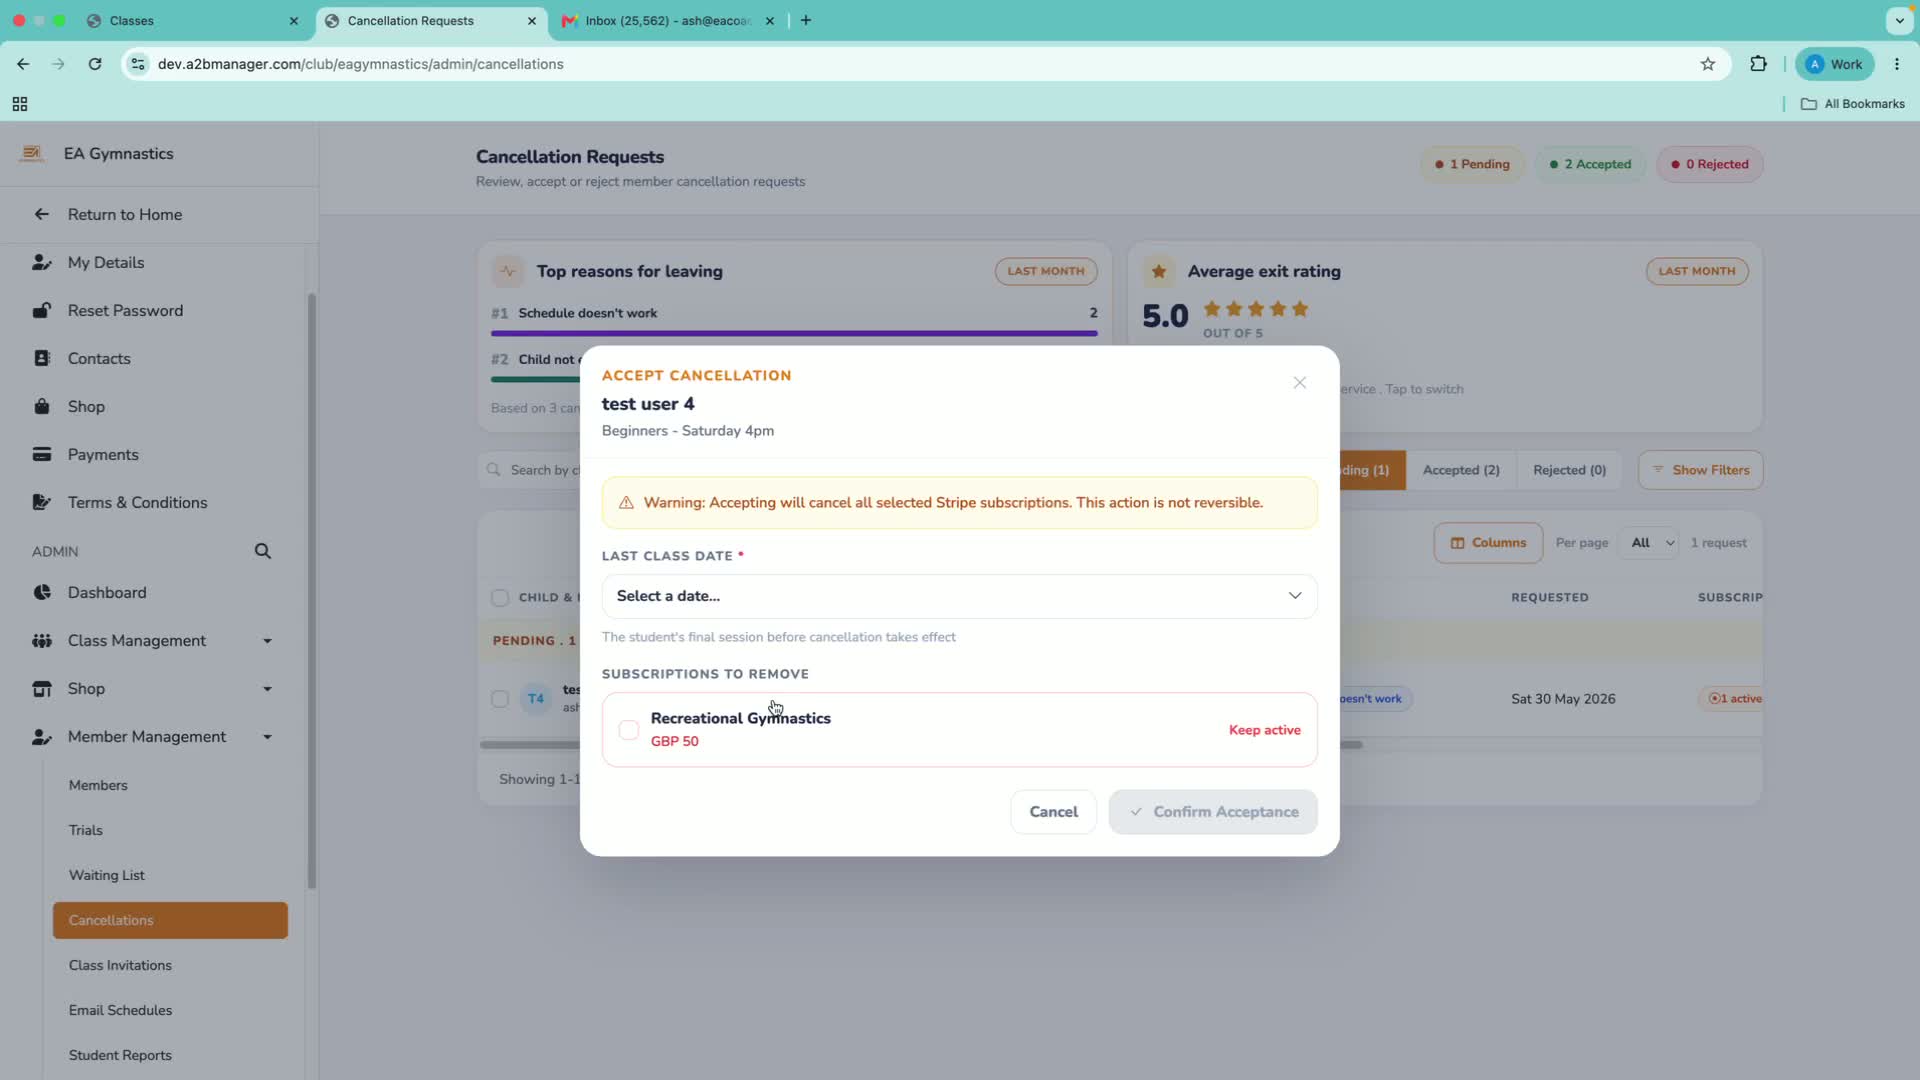Open Contacts in sidebar
The width and height of the screenshot is (1920, 1080).
99,358
